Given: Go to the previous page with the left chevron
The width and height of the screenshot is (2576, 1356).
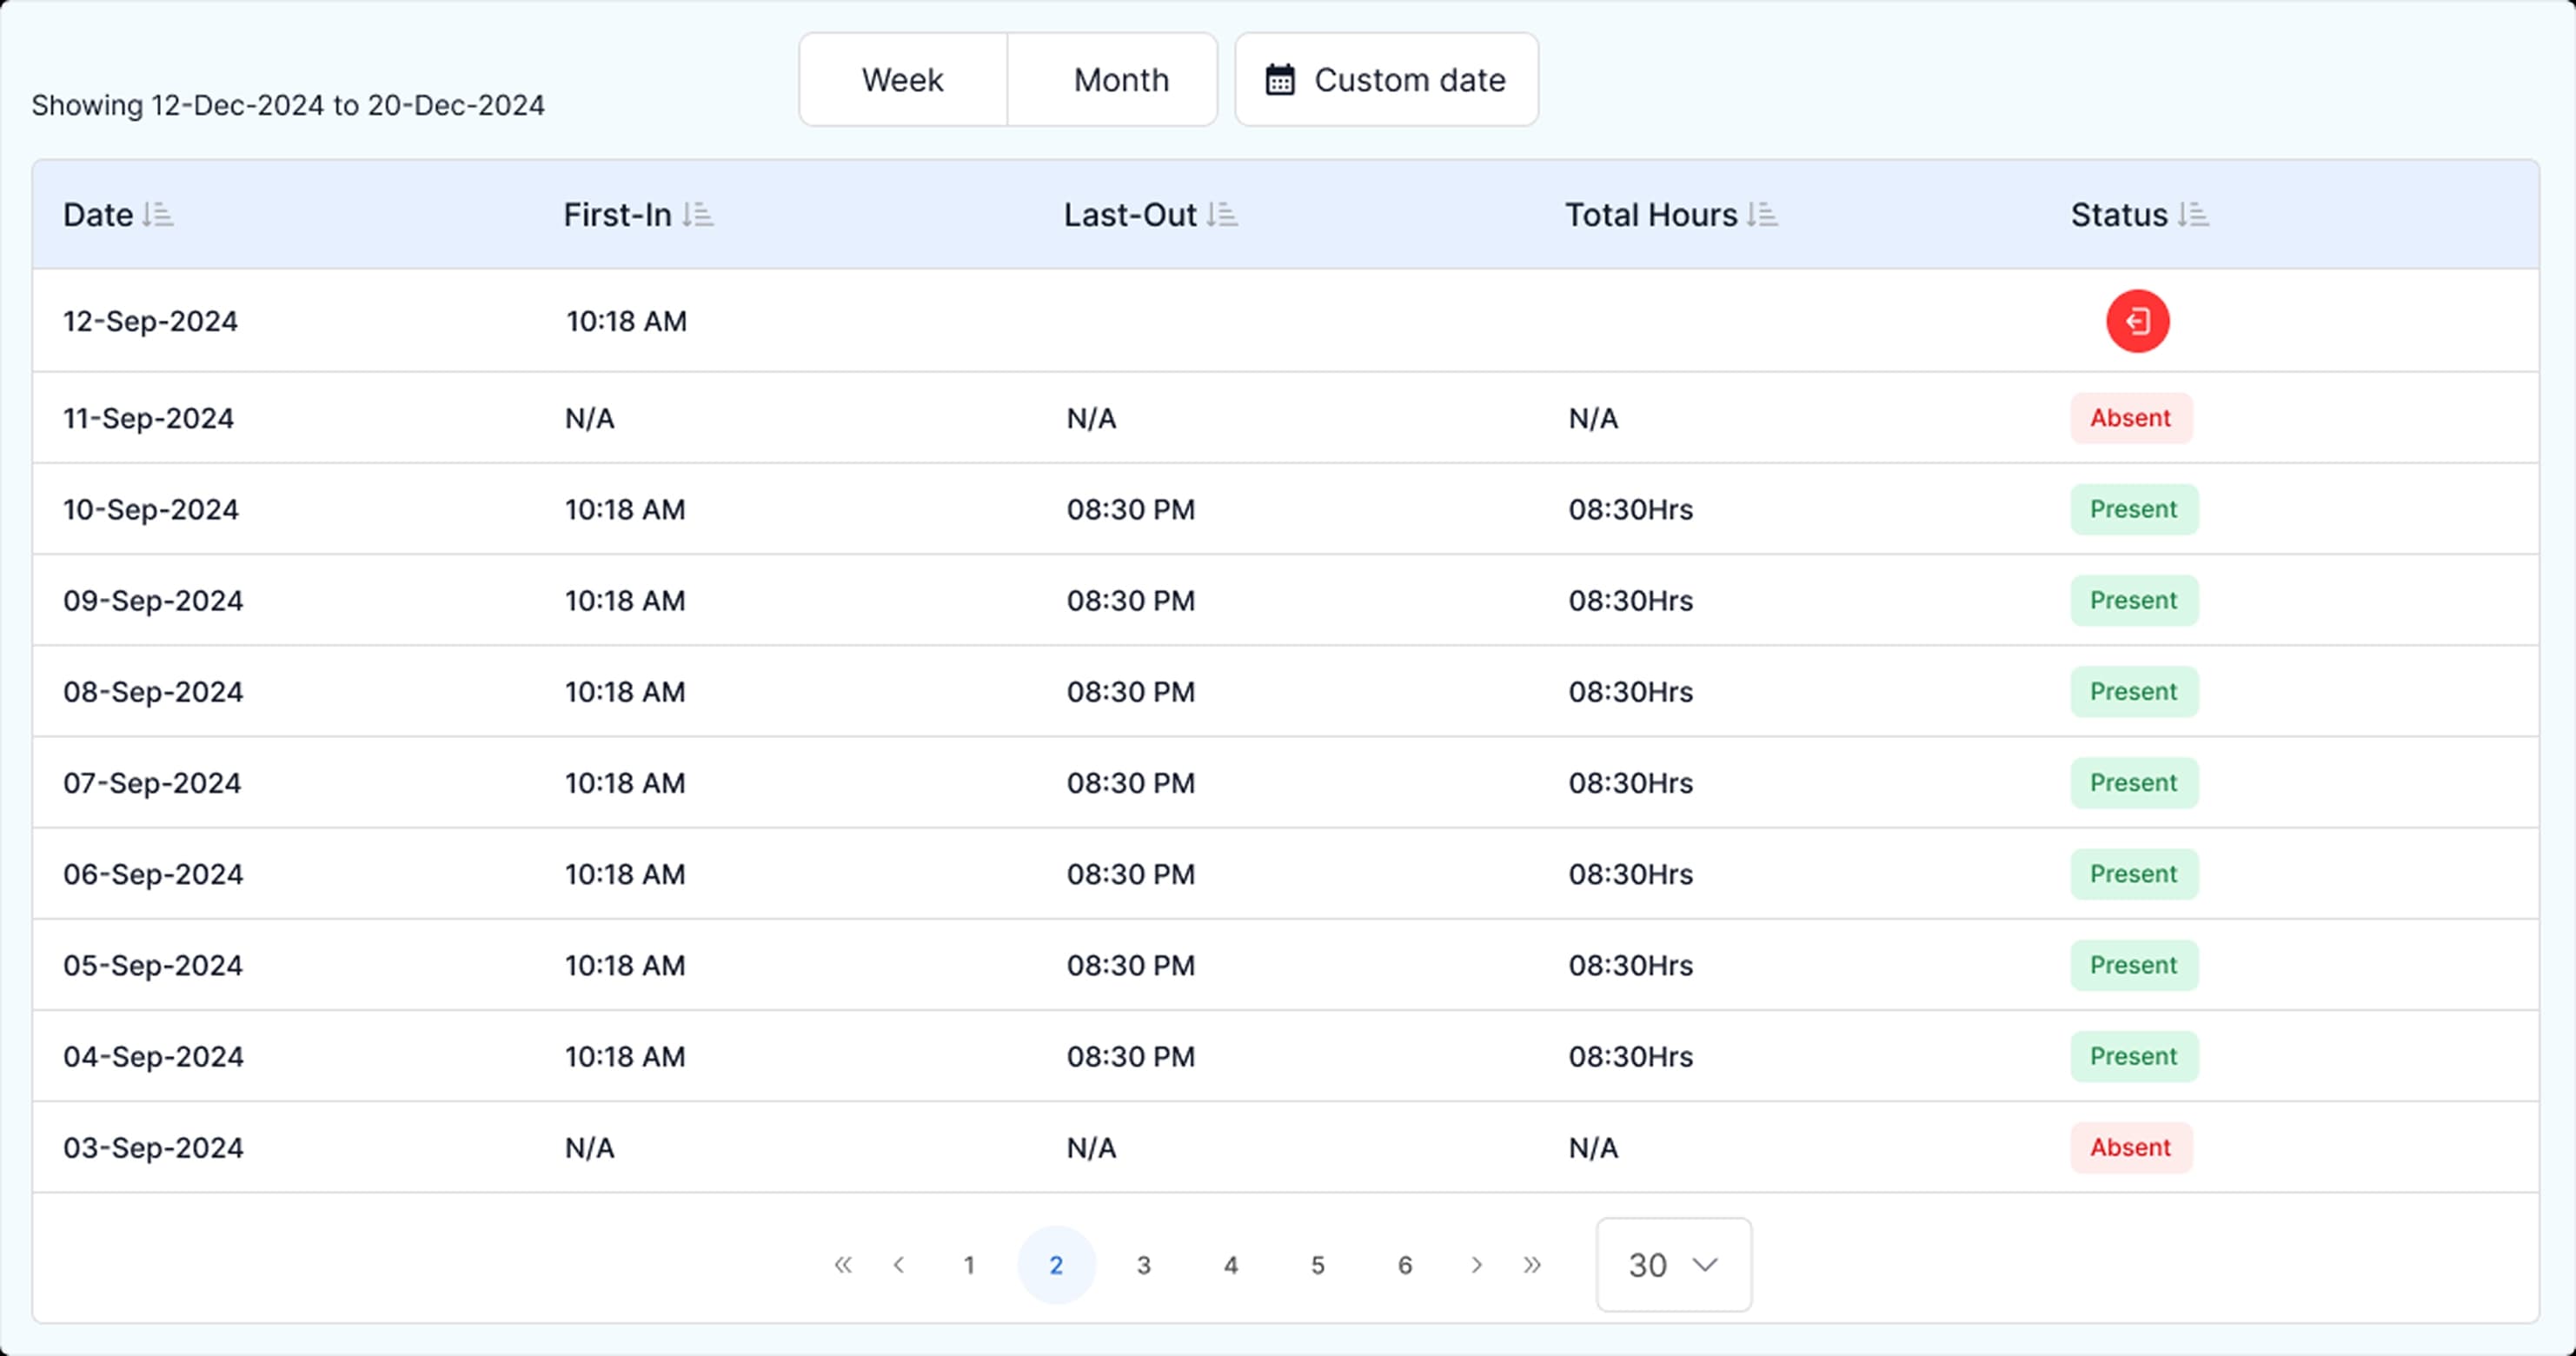Looking at the screenshot, I should 899,1264.
